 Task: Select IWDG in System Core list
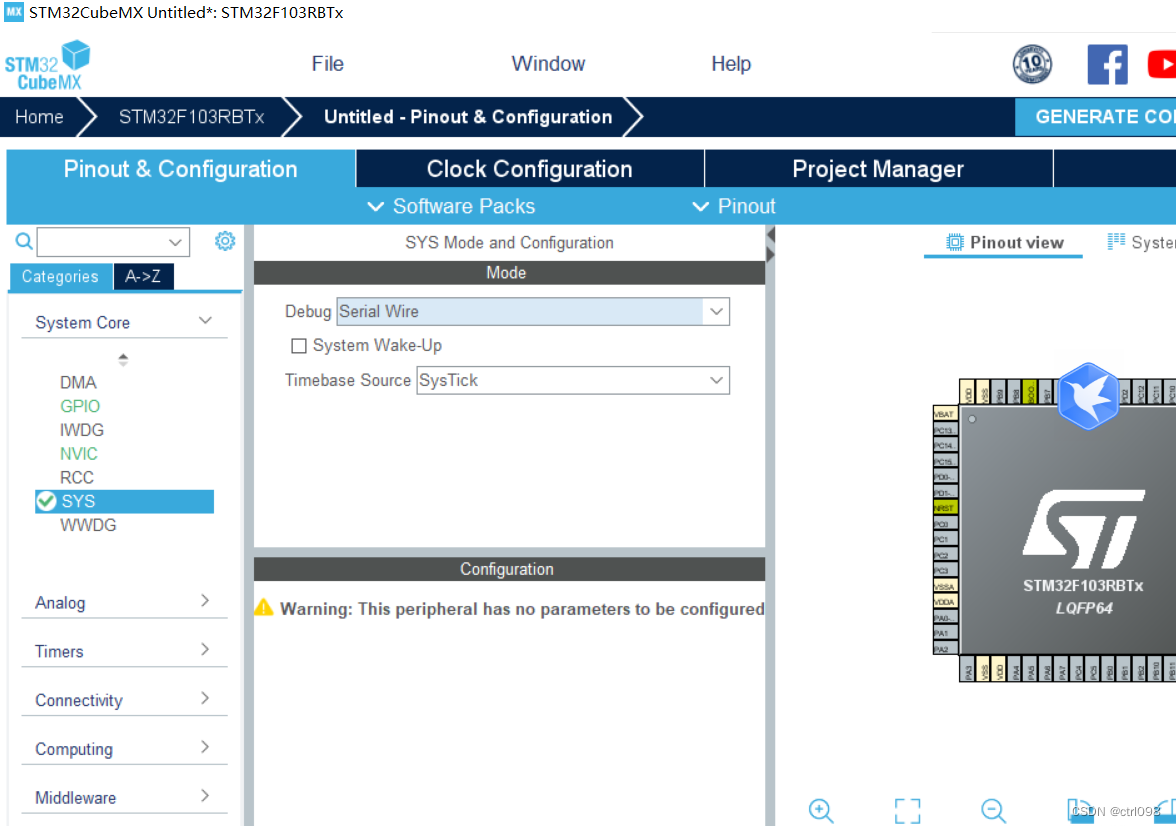pyautogui.click(x=82, y=430)
